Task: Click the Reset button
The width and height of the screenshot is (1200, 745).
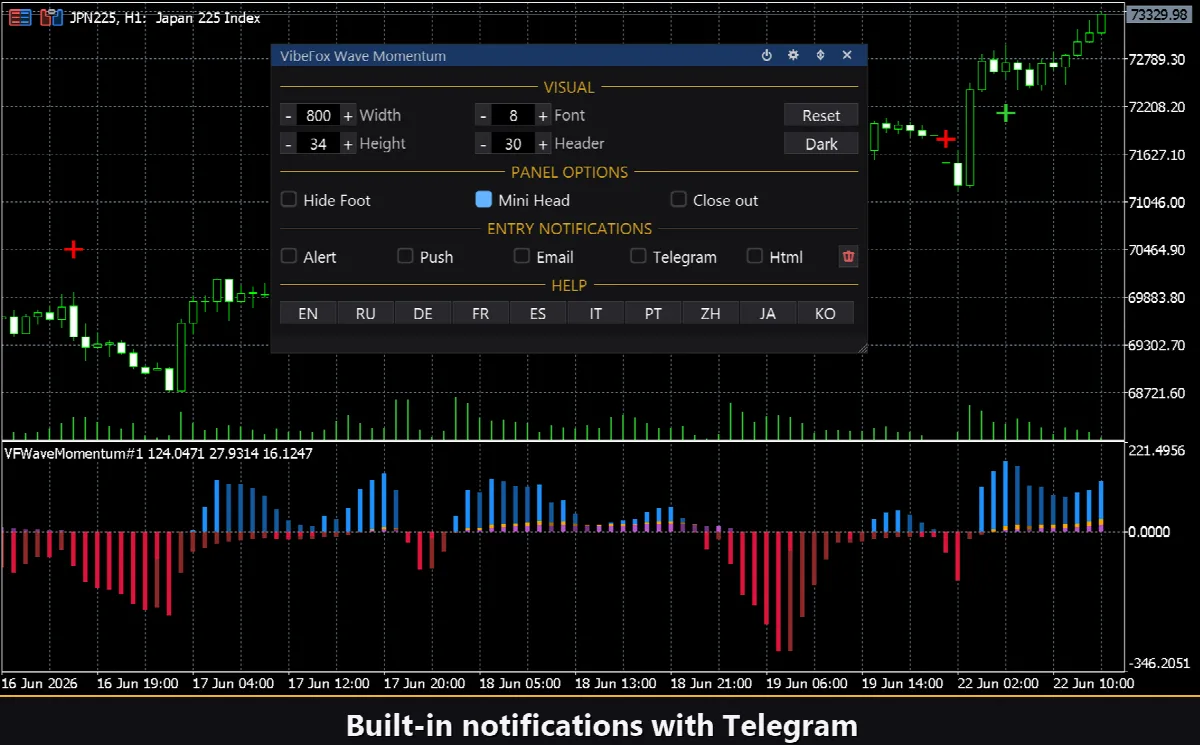Action: click(821, 116)
